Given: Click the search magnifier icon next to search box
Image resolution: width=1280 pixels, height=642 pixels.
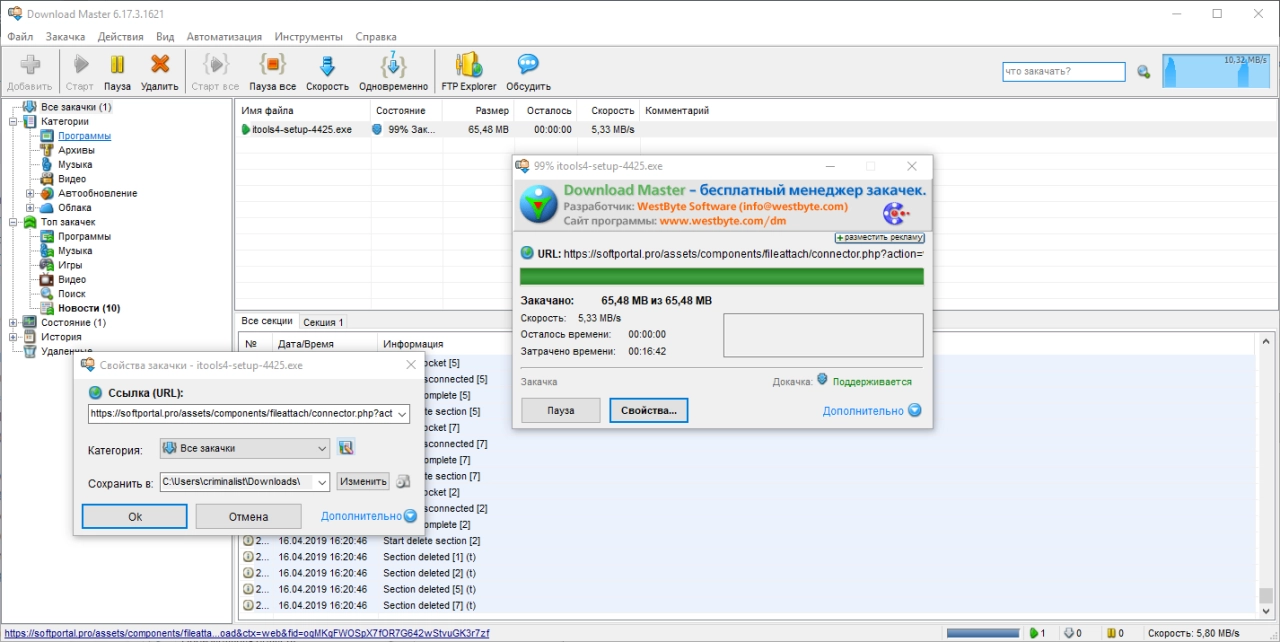Looking at the screenshot, I should [x=1144, y=72].
